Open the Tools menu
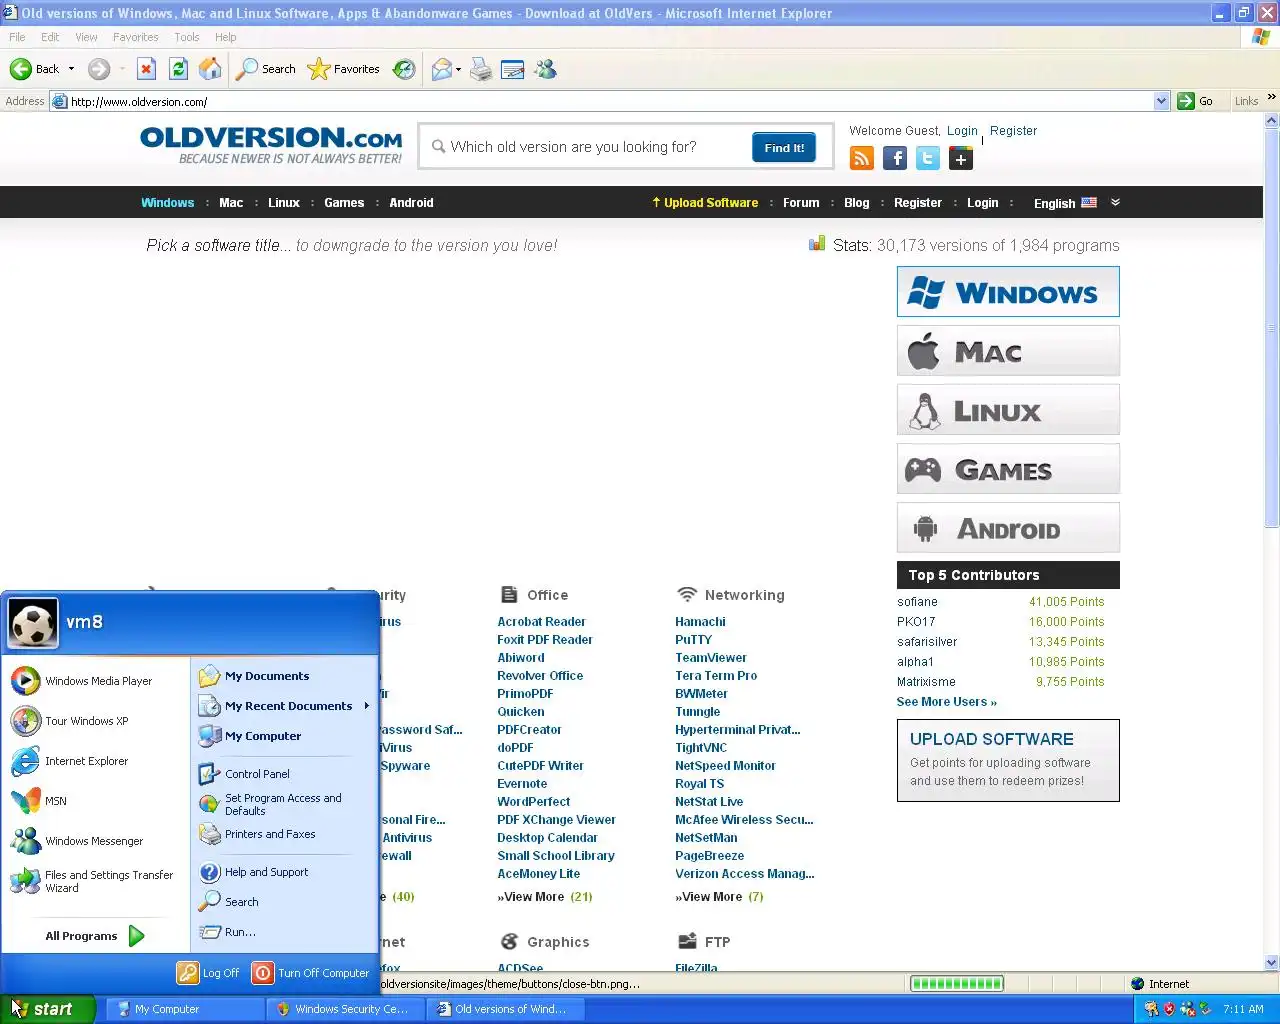The width and height of the screenshot is (1280, 1024). pos(187,37)
